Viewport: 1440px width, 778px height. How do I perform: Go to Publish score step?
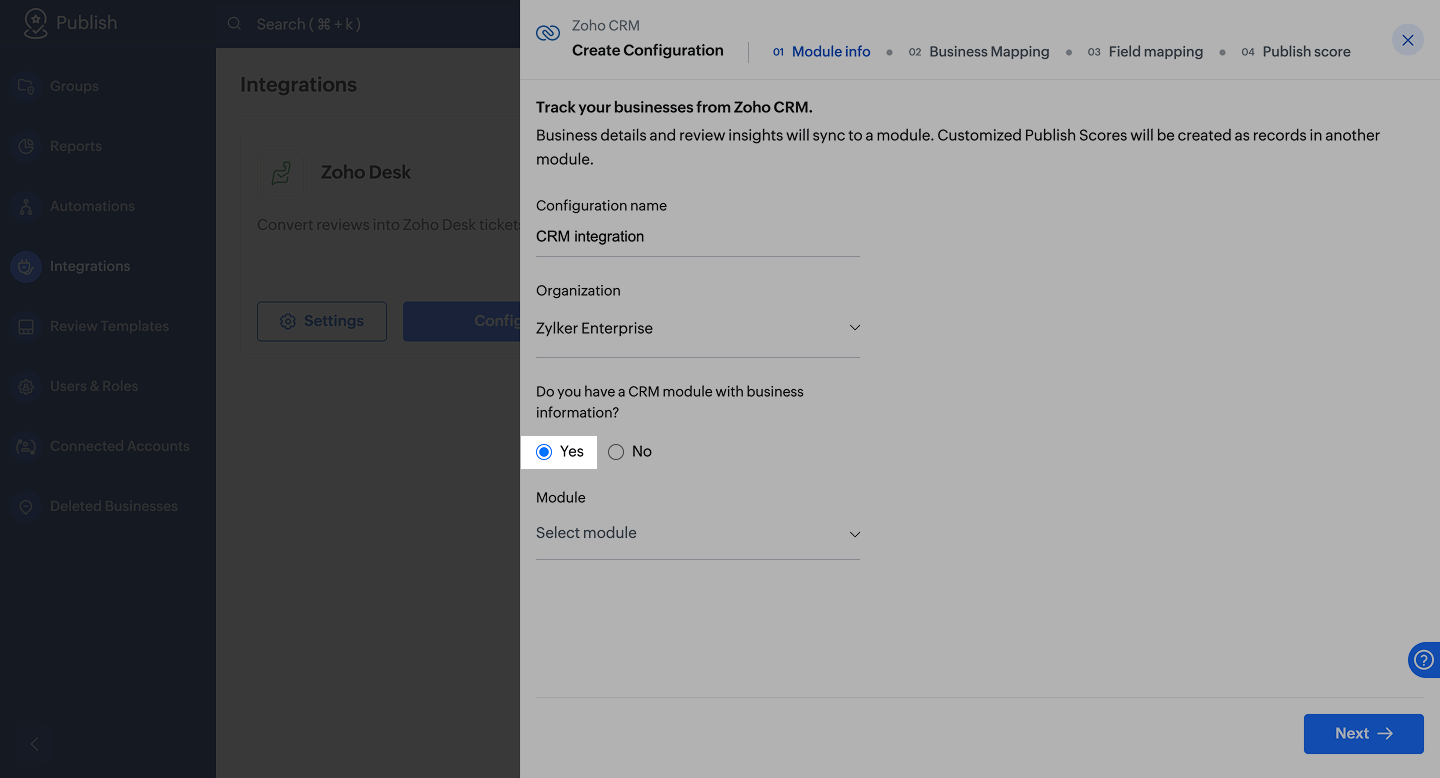[1296, 52]
